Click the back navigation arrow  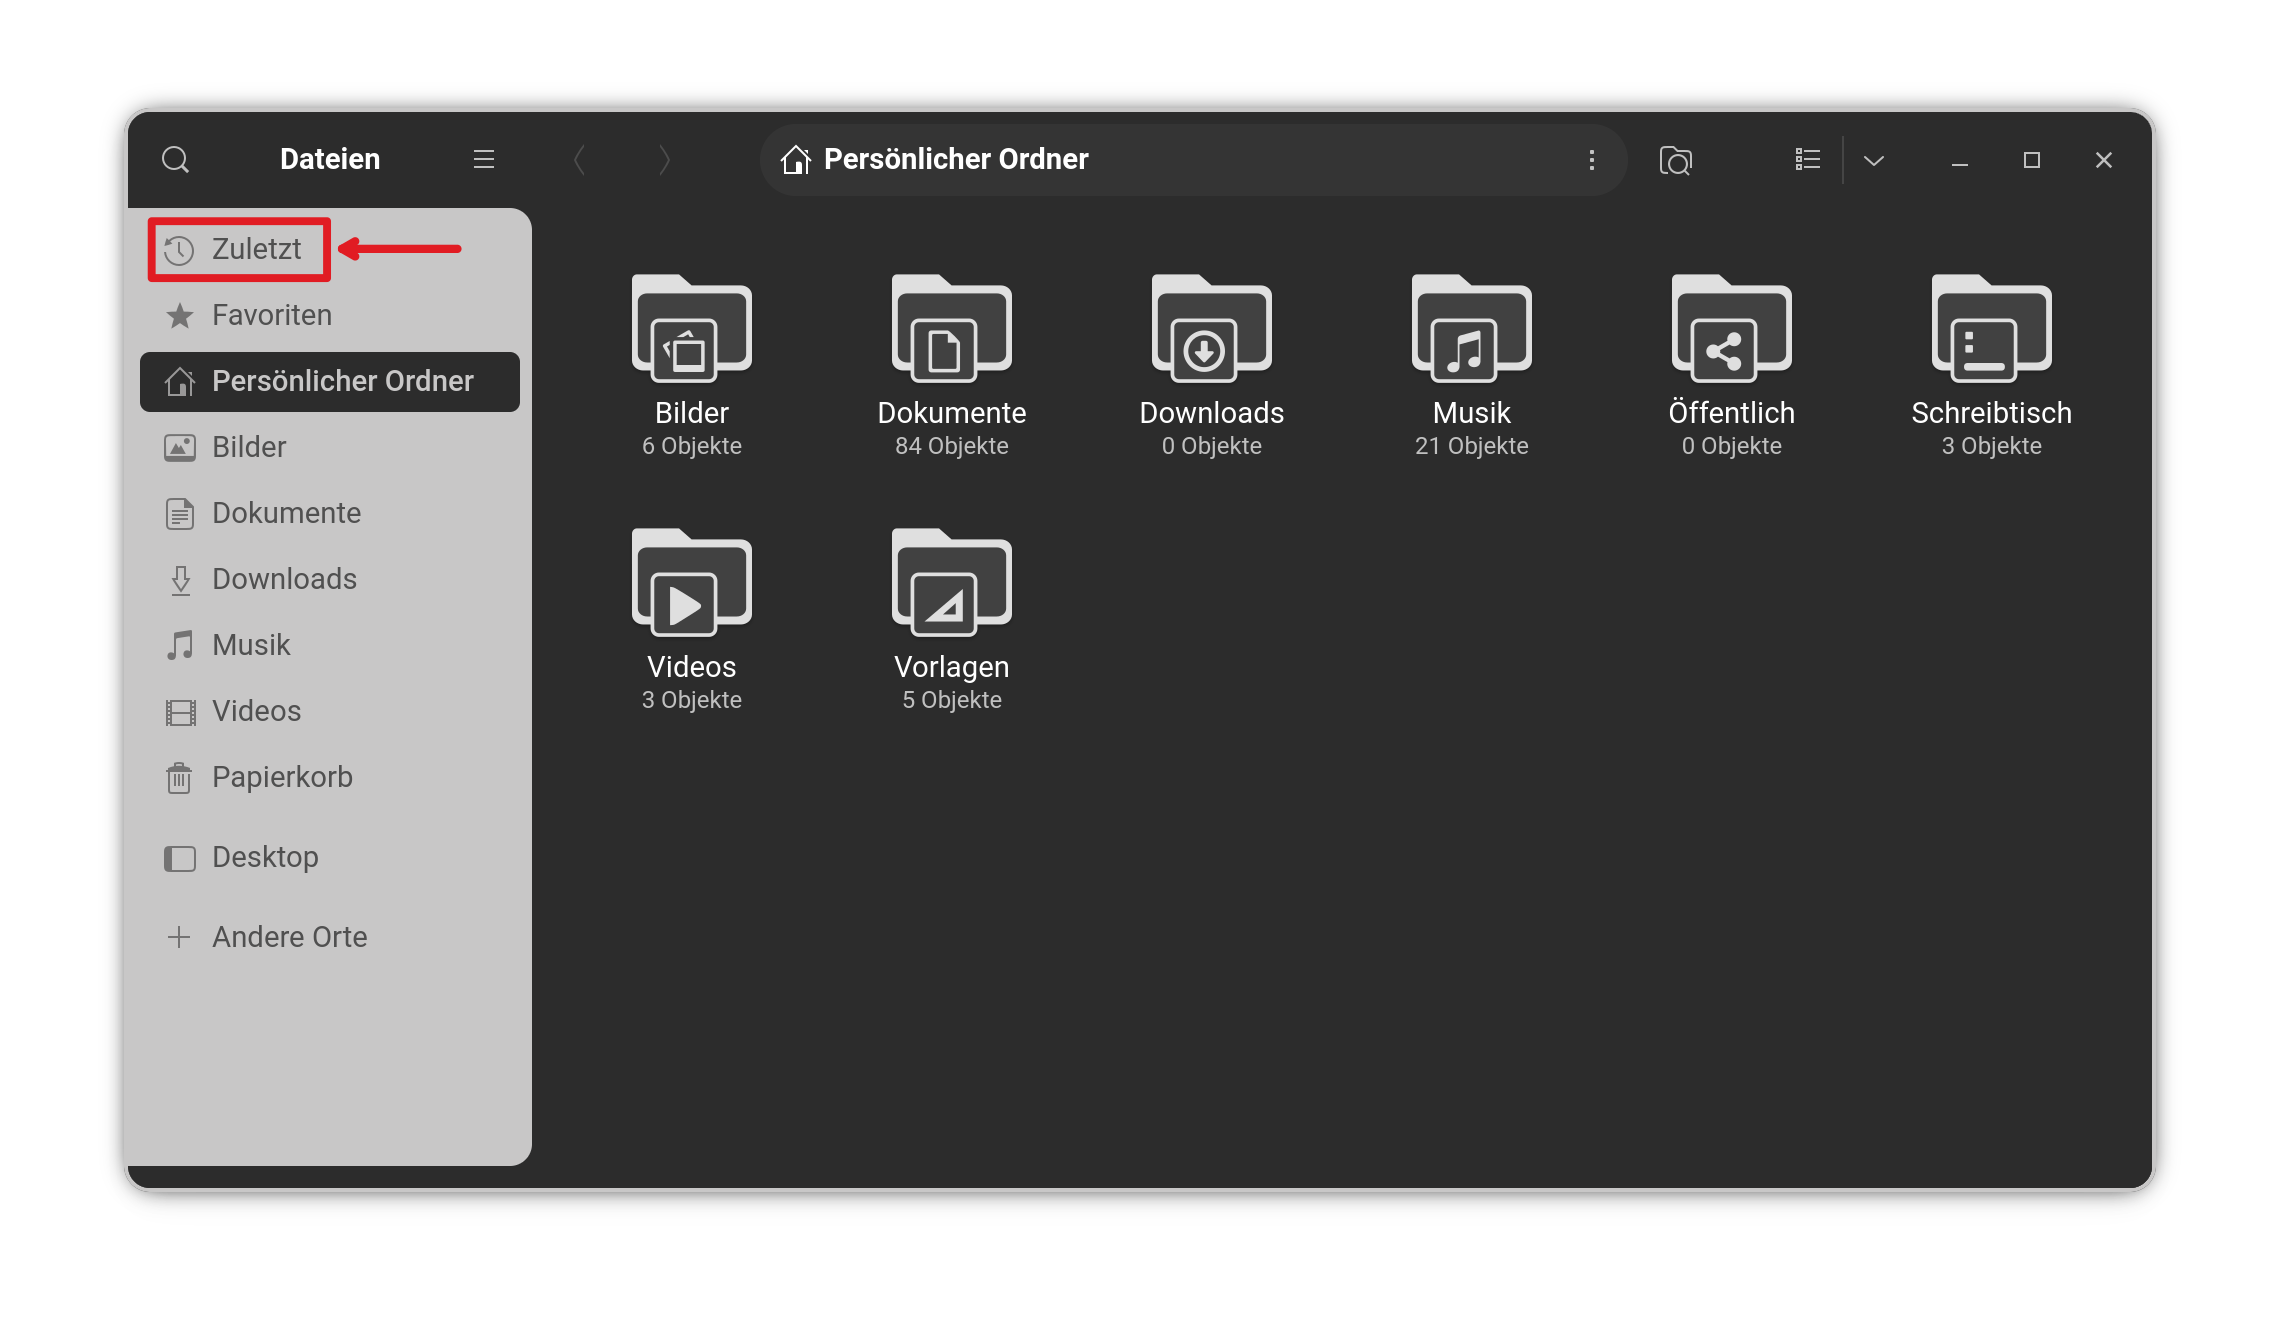(579, 160)
